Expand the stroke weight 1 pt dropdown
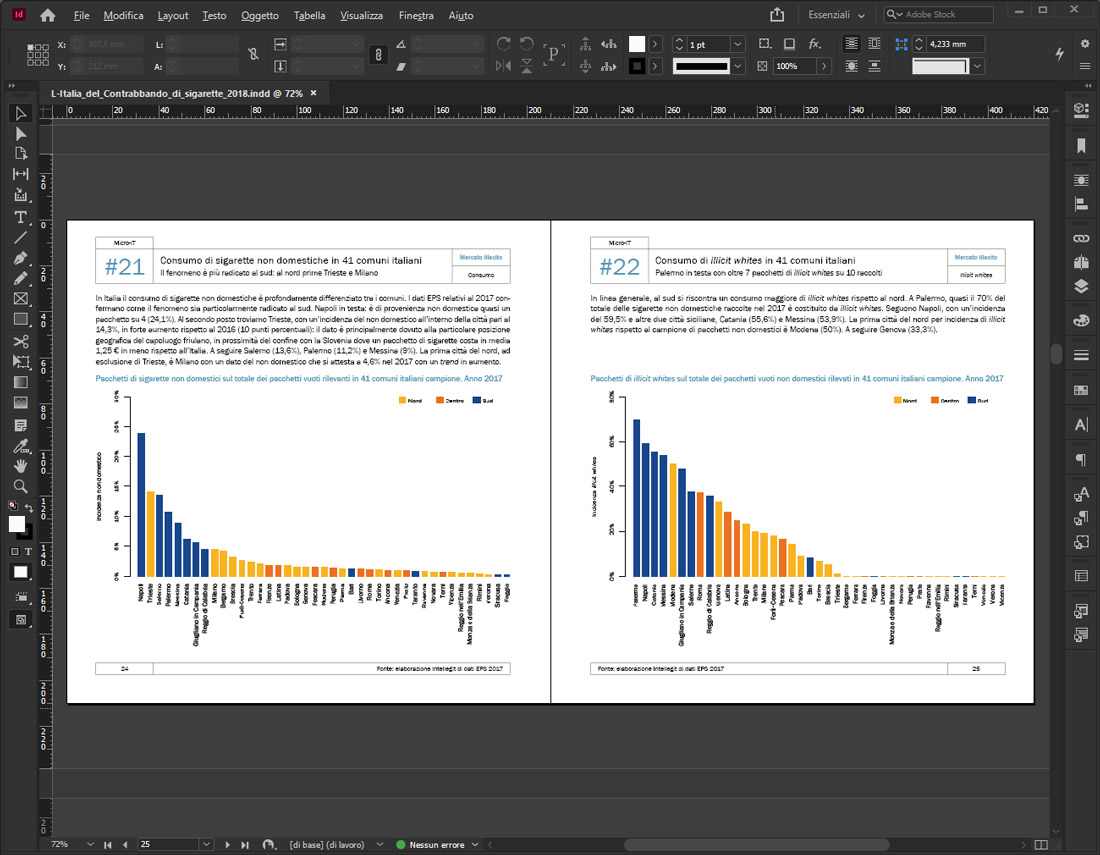Screen dimensions: 1100x855 [x=737, y=45]
